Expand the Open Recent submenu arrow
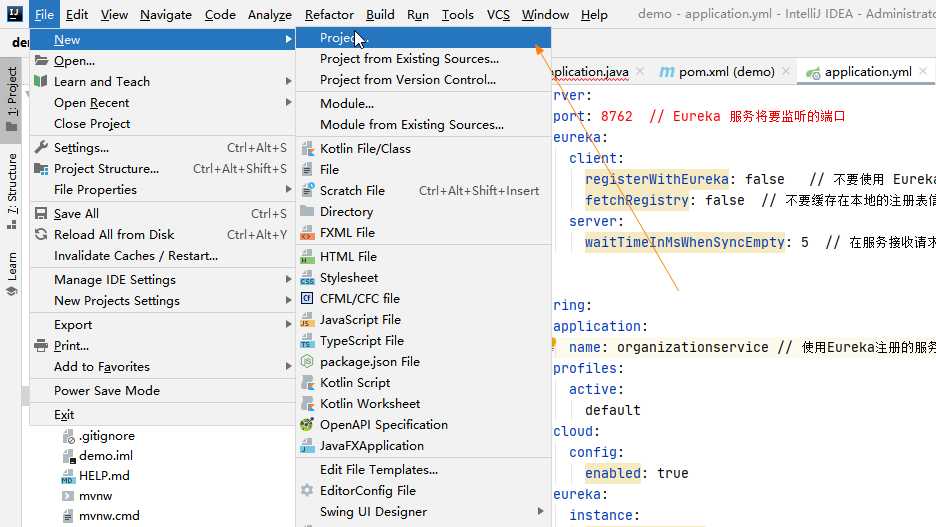 [x=288, y=103]
